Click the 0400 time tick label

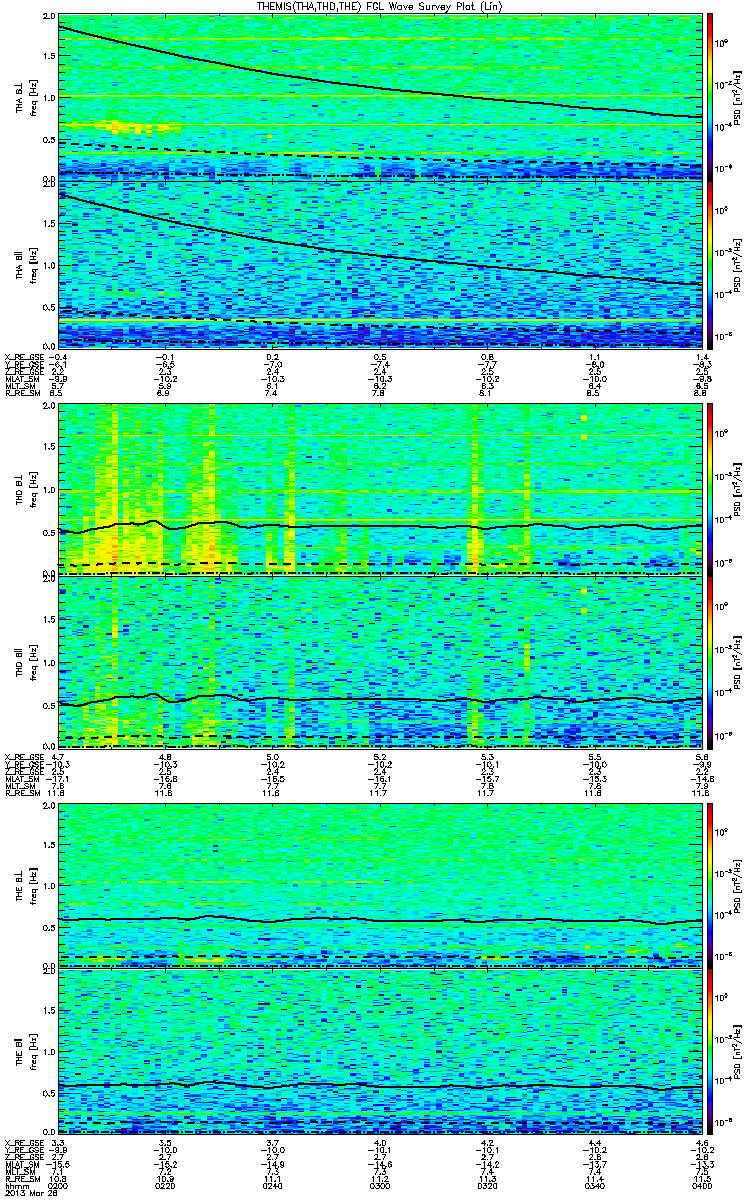coord(701,1186)
